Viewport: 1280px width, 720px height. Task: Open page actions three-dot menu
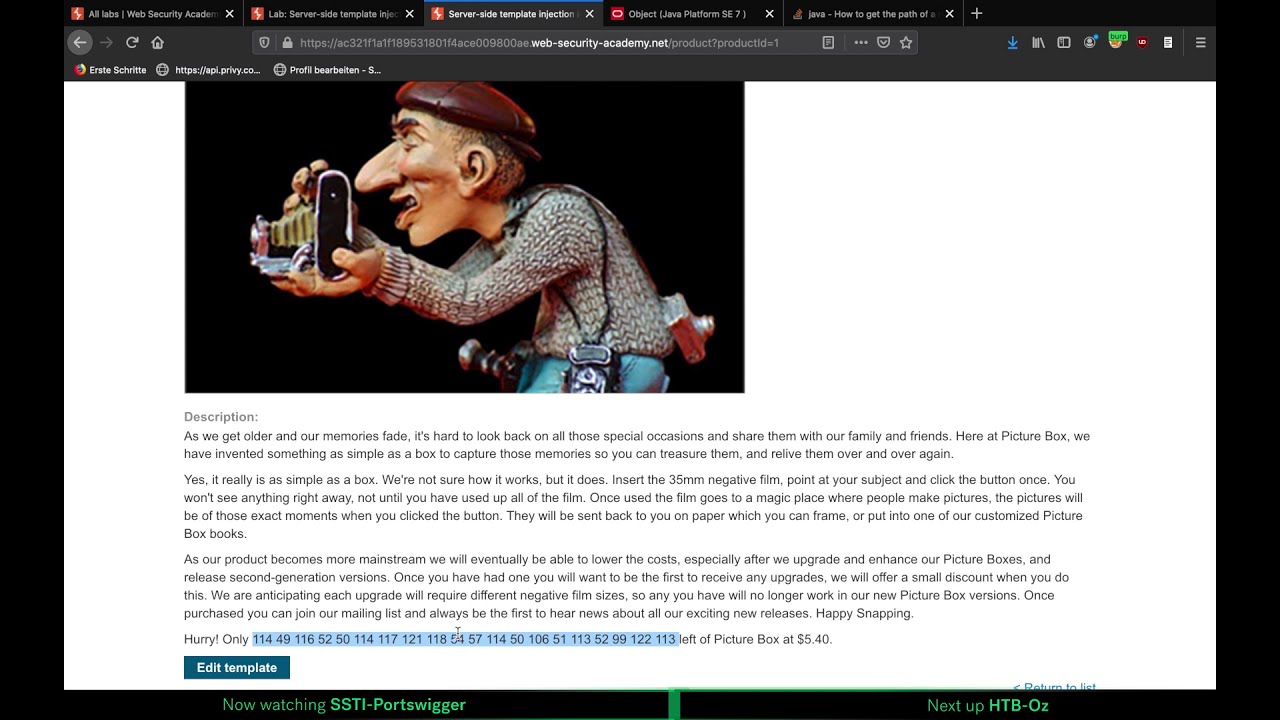point(861,43)
